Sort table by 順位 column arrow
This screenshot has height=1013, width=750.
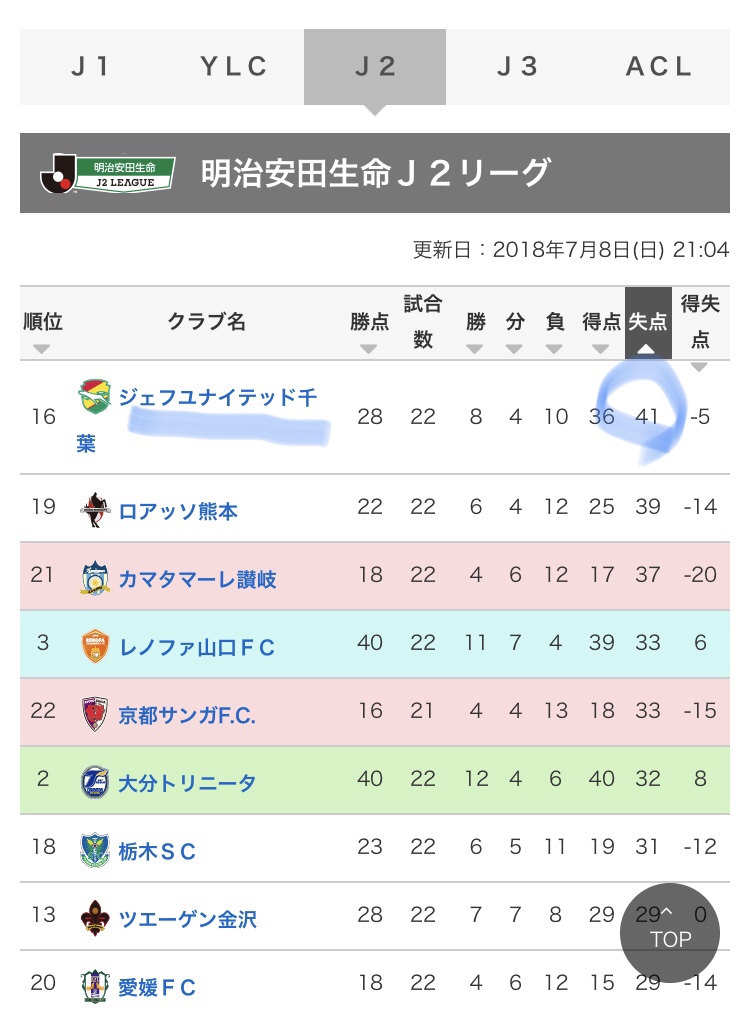pos(42,350)
